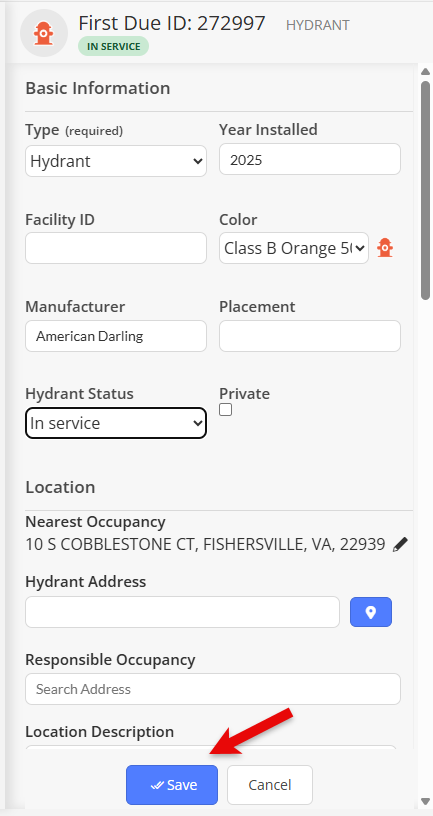Viewport: 433px width, 816px height.
Task: Click the scrollbar up arrow
Action: pos(425,70)
